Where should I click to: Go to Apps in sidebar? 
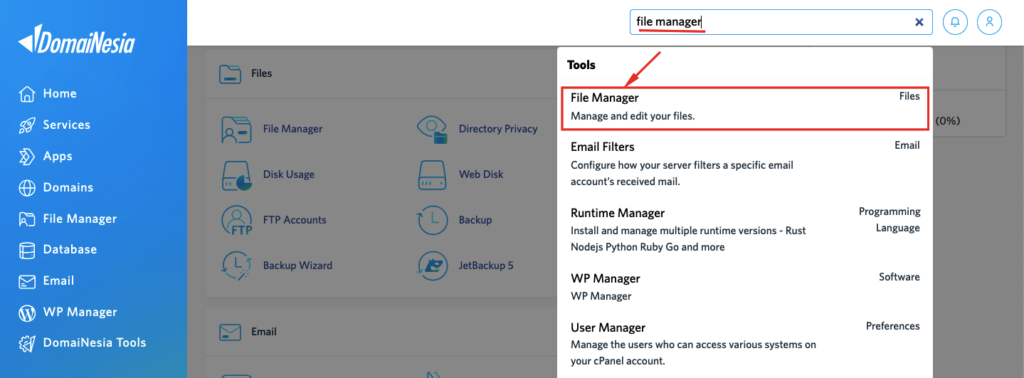(x=45, y=157)
